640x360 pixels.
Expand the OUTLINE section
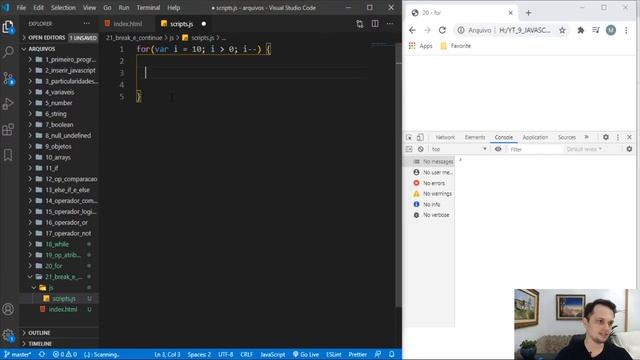tap(39, 333)
